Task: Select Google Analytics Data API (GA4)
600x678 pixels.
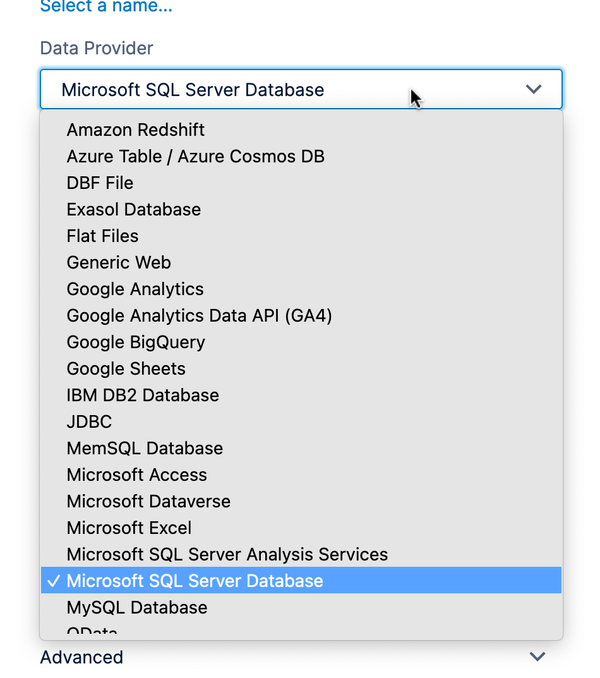Action: [x=301, y=316]
